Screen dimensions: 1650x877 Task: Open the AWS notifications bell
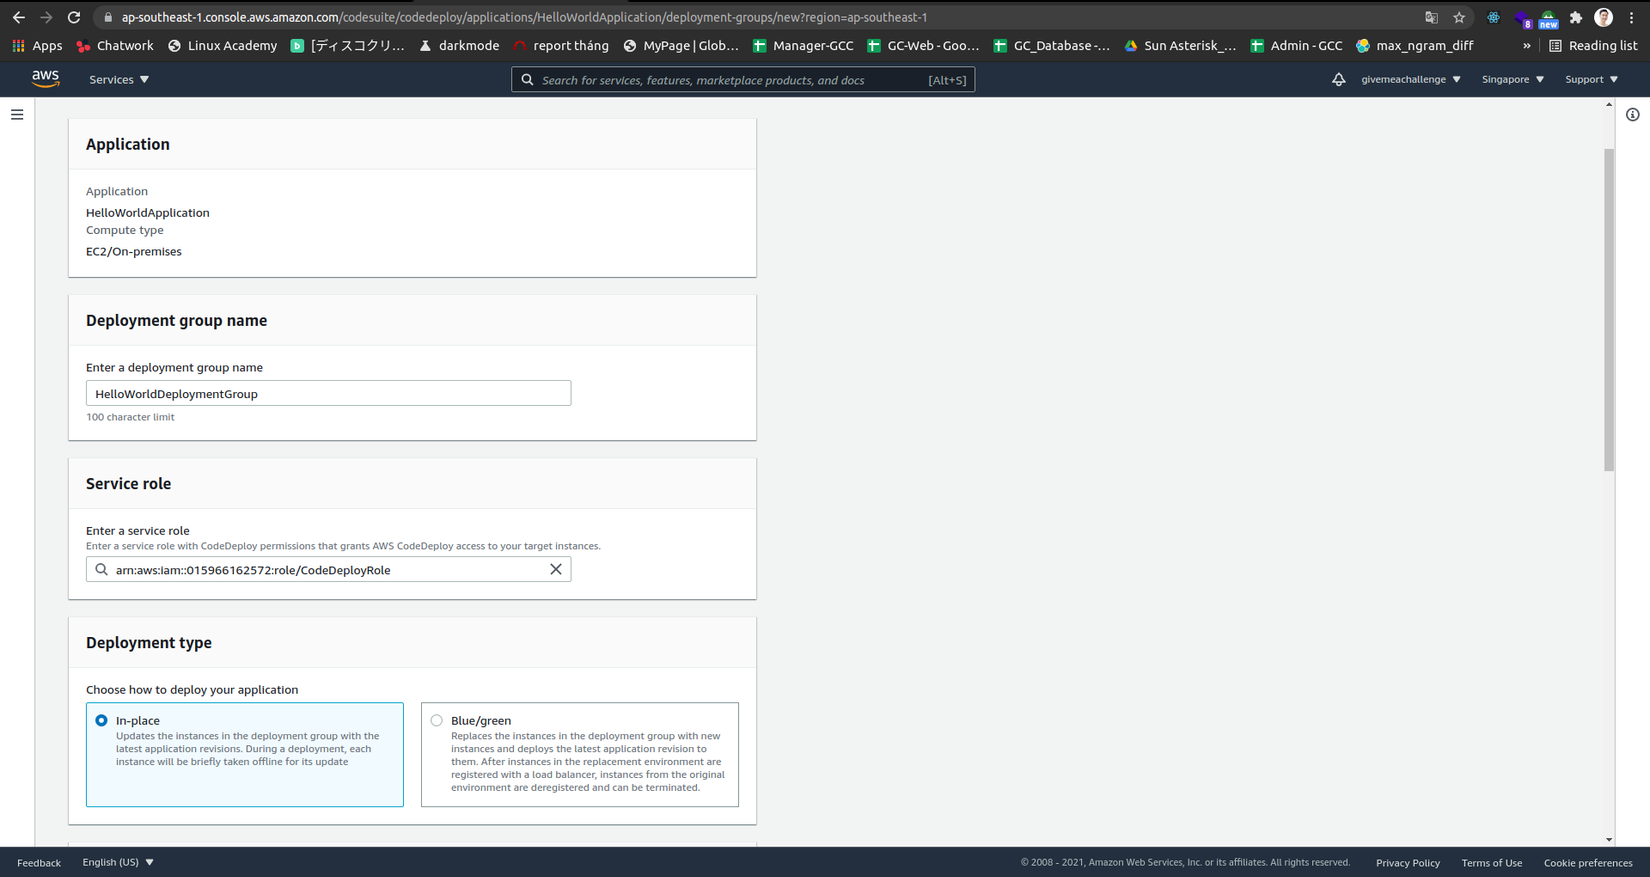pyautogui.click(x=1338, y=79)
